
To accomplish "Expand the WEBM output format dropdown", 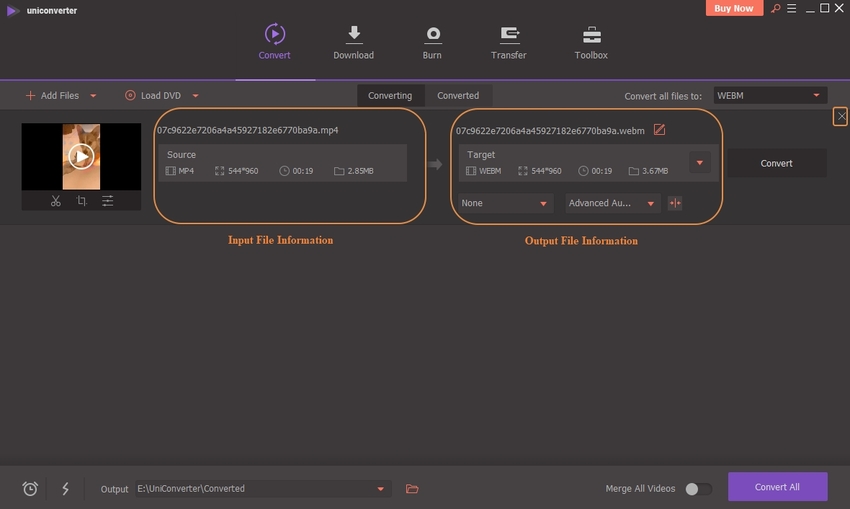I will click(769, 96).
